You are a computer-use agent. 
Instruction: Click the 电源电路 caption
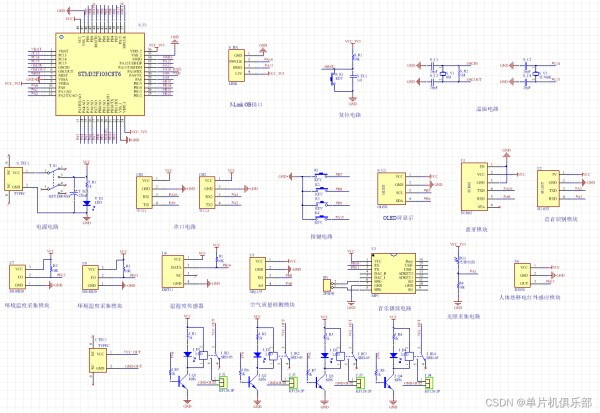click(x=47, y=227)
